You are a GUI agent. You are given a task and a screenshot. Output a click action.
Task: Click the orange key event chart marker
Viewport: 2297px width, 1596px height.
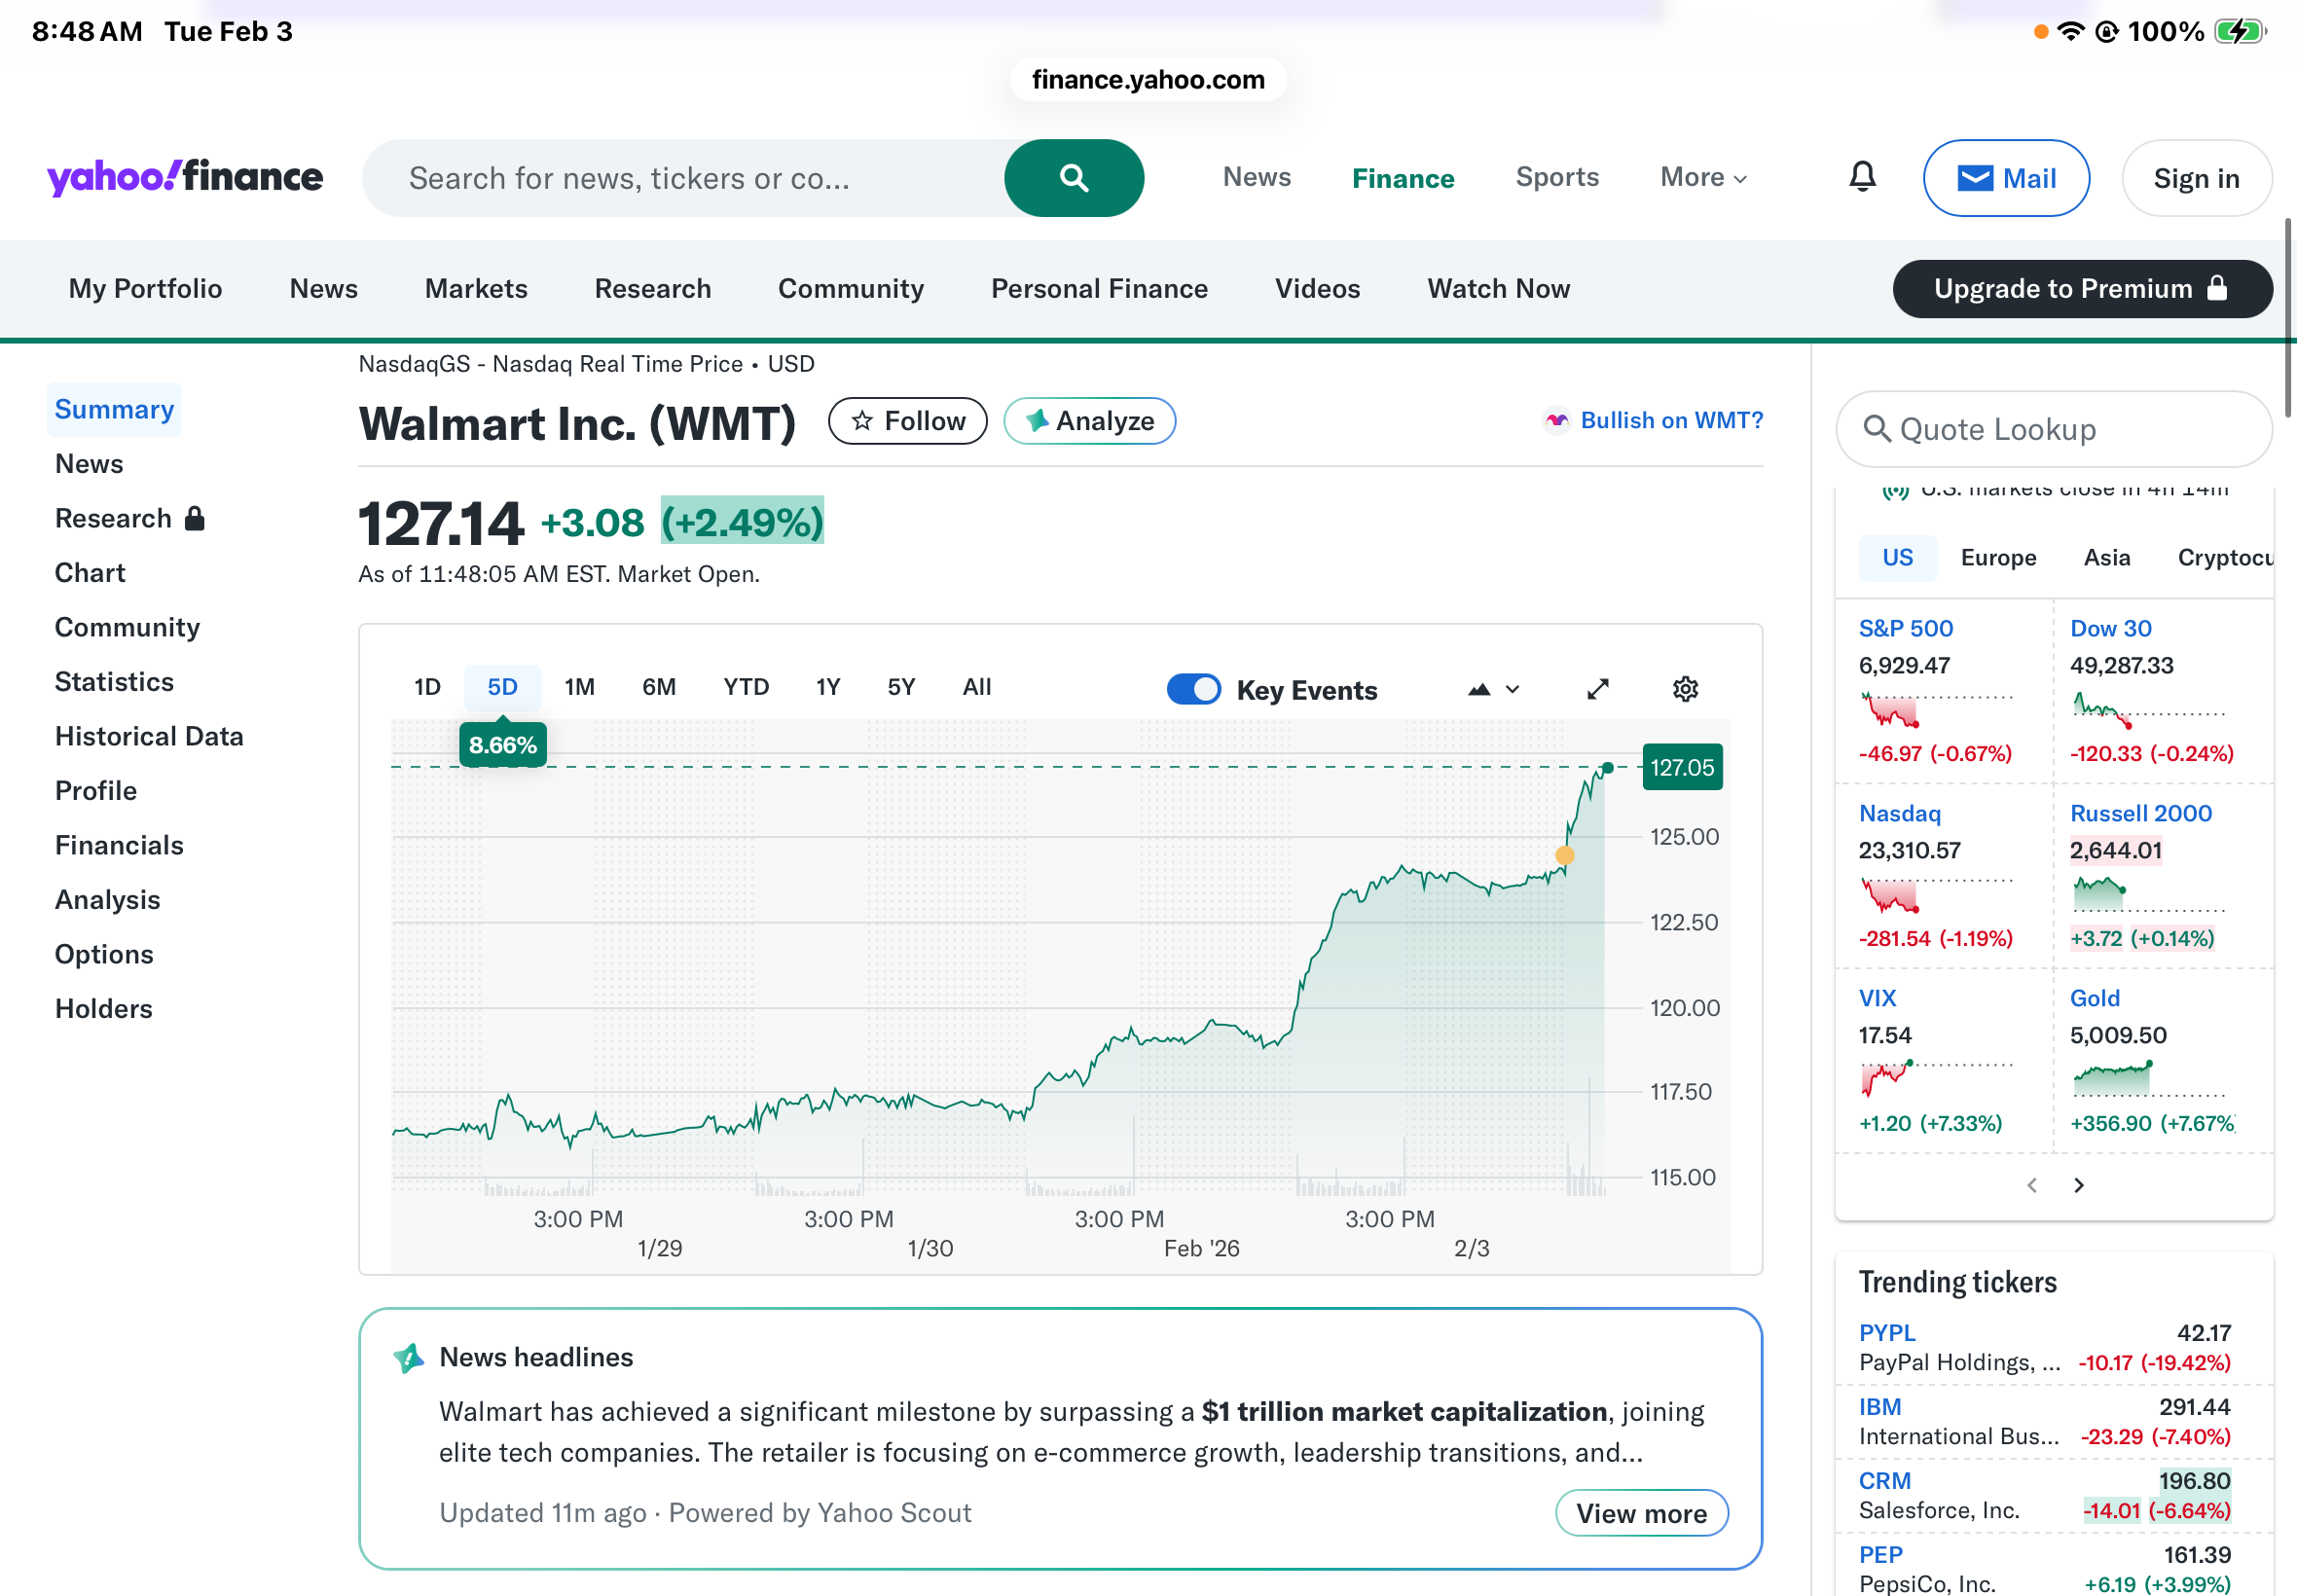click(x=1564, y=855)
